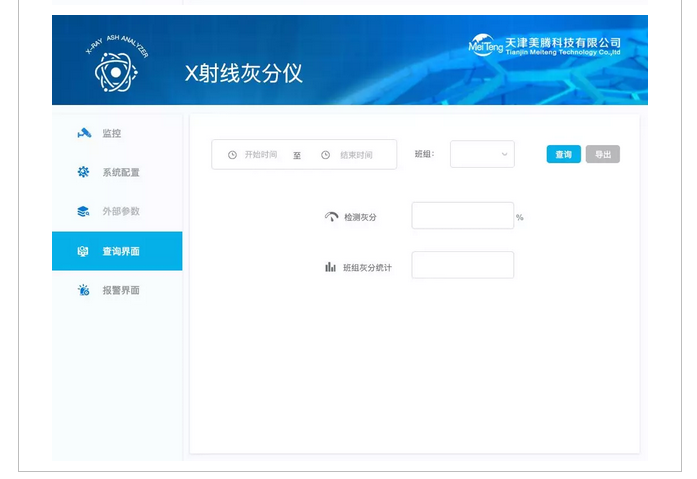Click the 检测灰分 value input box

tap(463, 216)
